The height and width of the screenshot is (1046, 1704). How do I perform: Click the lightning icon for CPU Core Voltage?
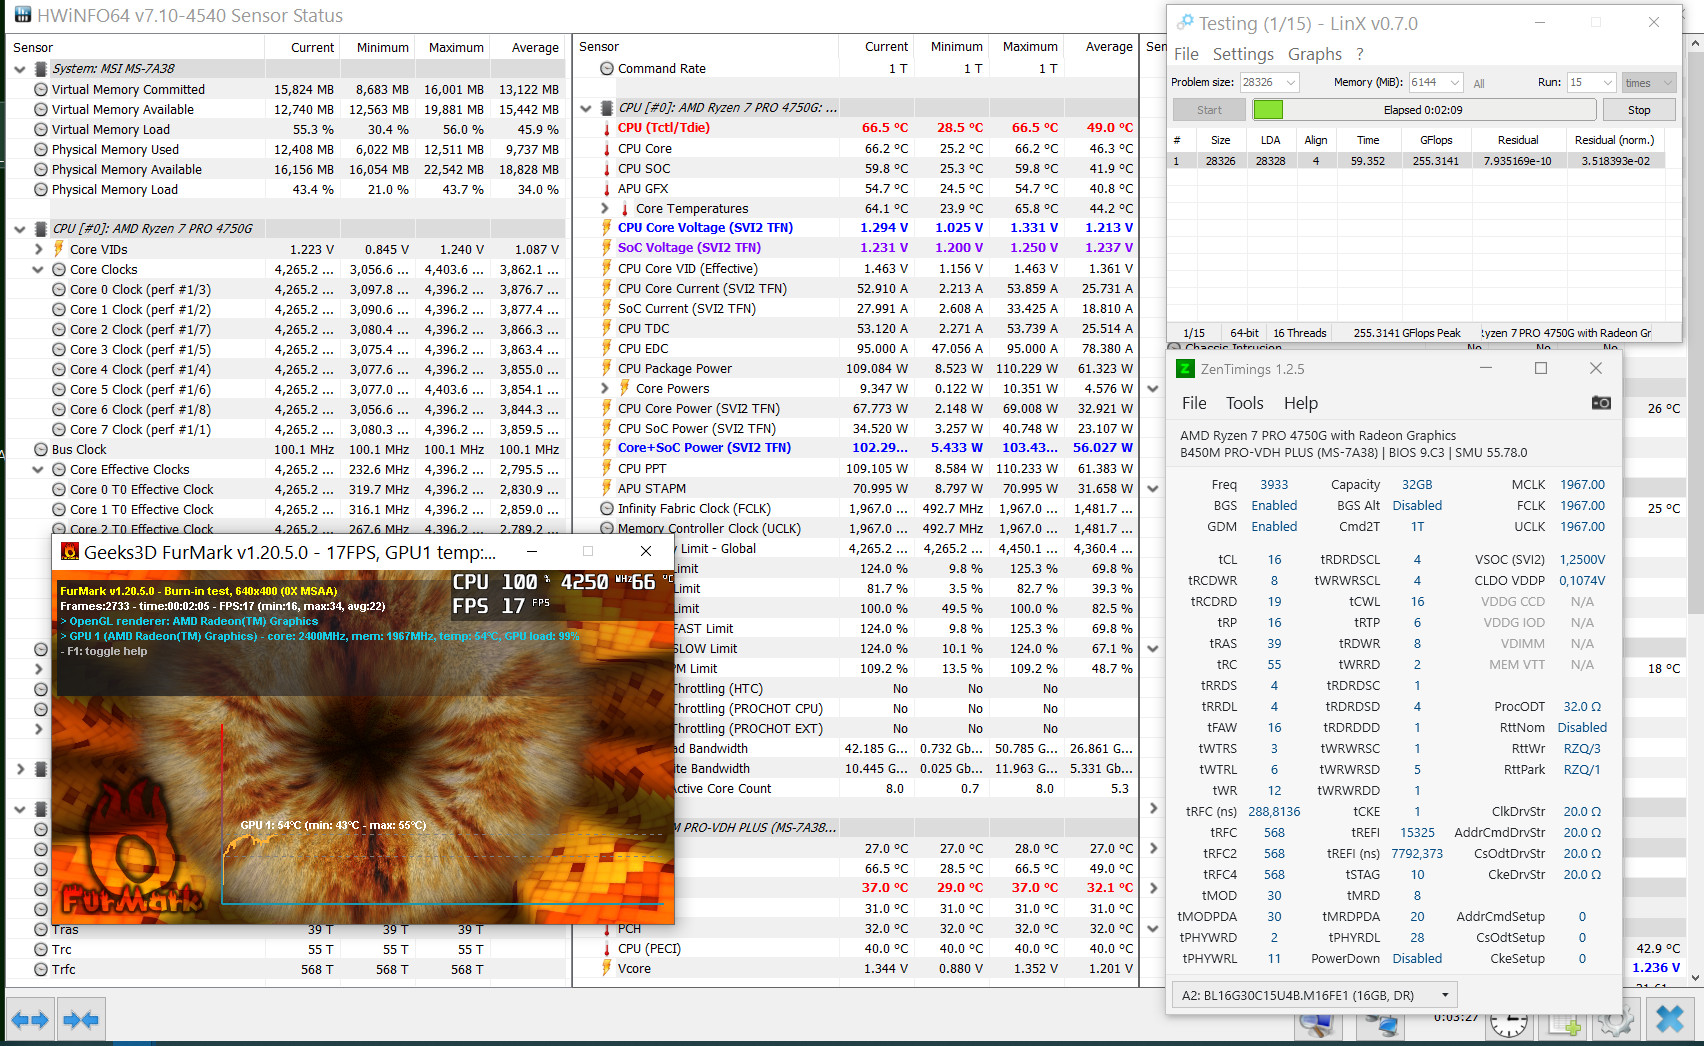[x=606, y=228]
